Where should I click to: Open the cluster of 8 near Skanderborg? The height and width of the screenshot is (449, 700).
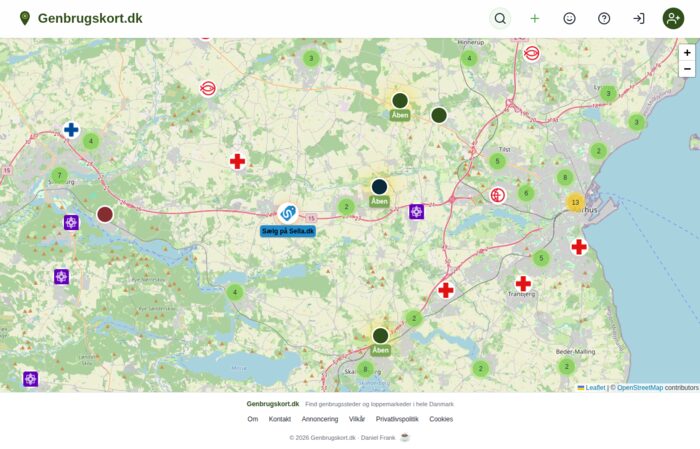[x=365, y=369]
